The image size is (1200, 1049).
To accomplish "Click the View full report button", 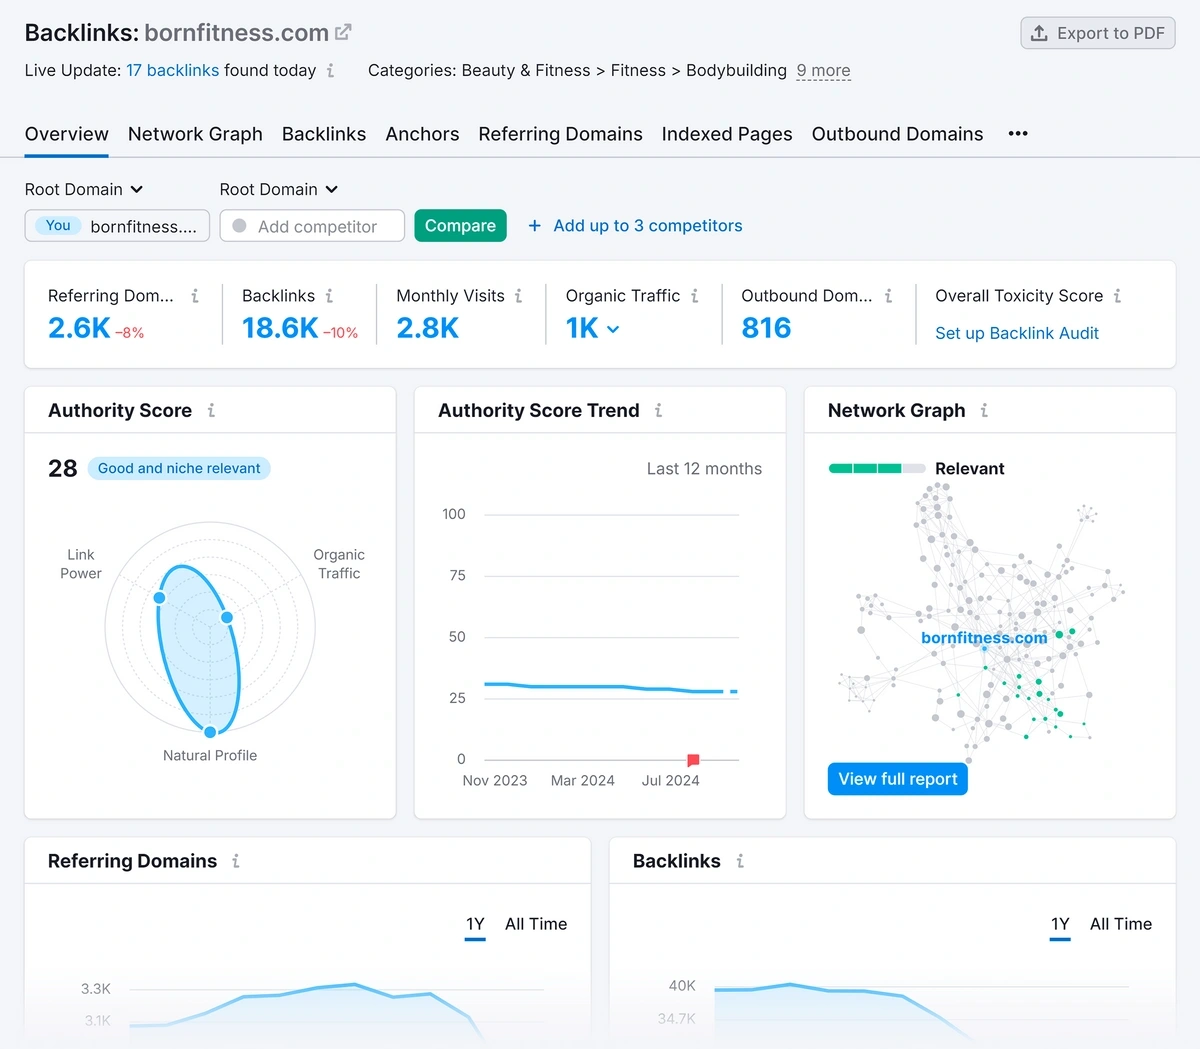I will click(898, 779).
